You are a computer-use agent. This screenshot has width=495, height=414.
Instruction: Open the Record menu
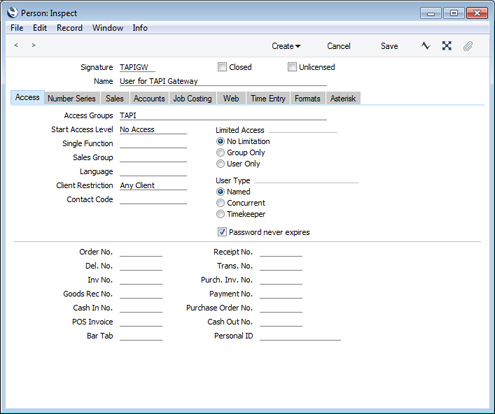pyautogui.click(x=69, y=28)
